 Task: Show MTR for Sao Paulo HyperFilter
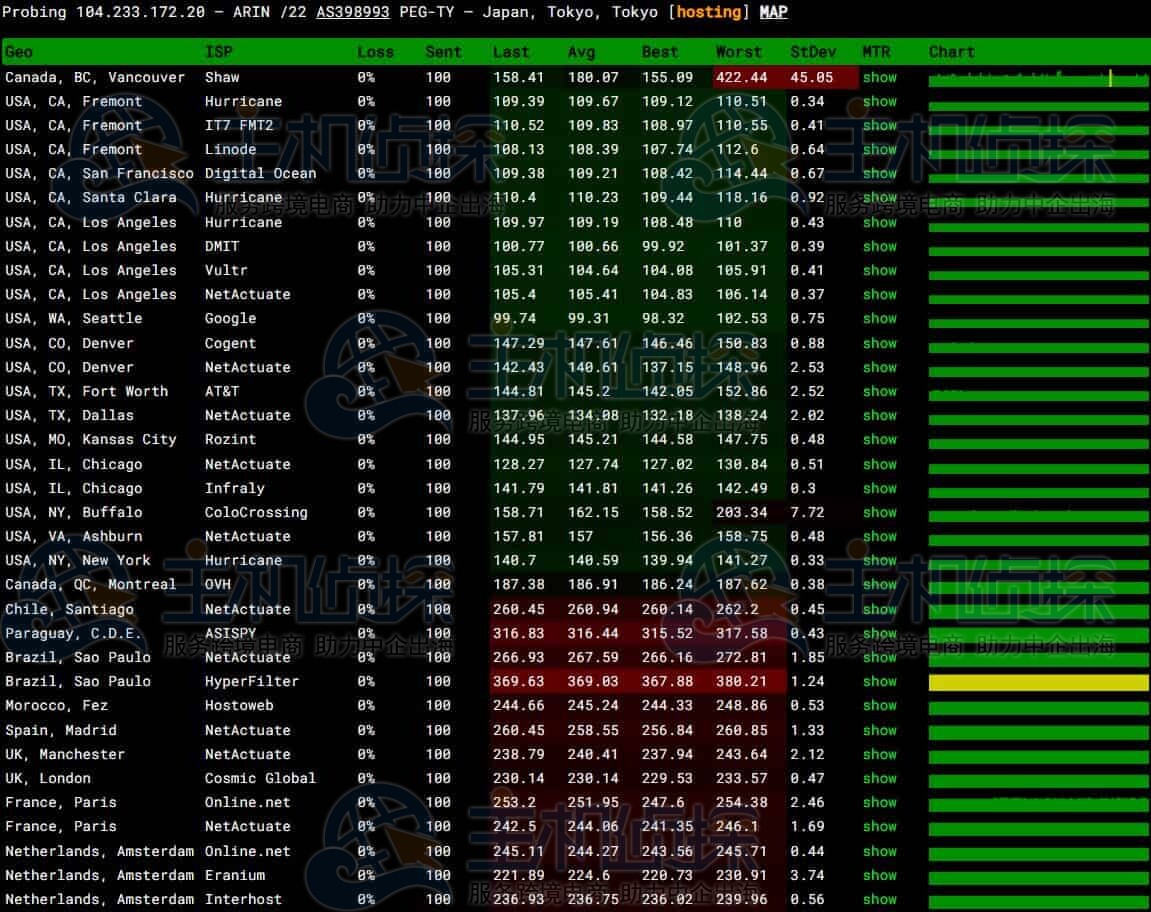click(879, 682)
